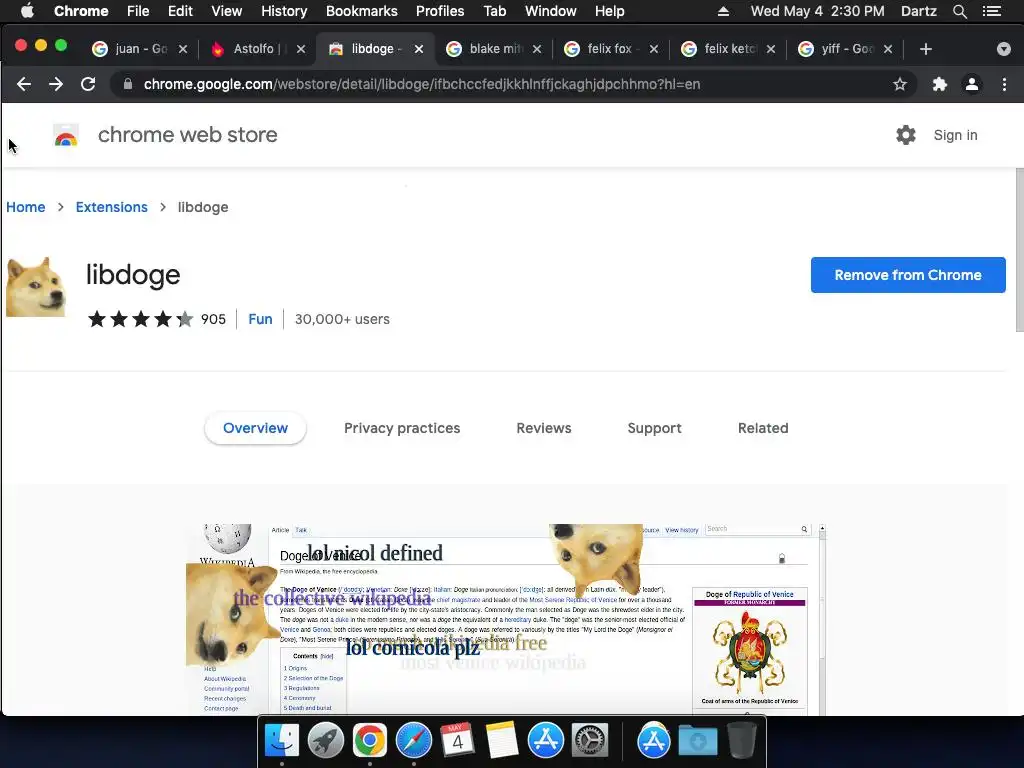Image resolution: width=1024 pixels, height=768 pixels.
Task: Open Finder from the dock
Action: 281,741
